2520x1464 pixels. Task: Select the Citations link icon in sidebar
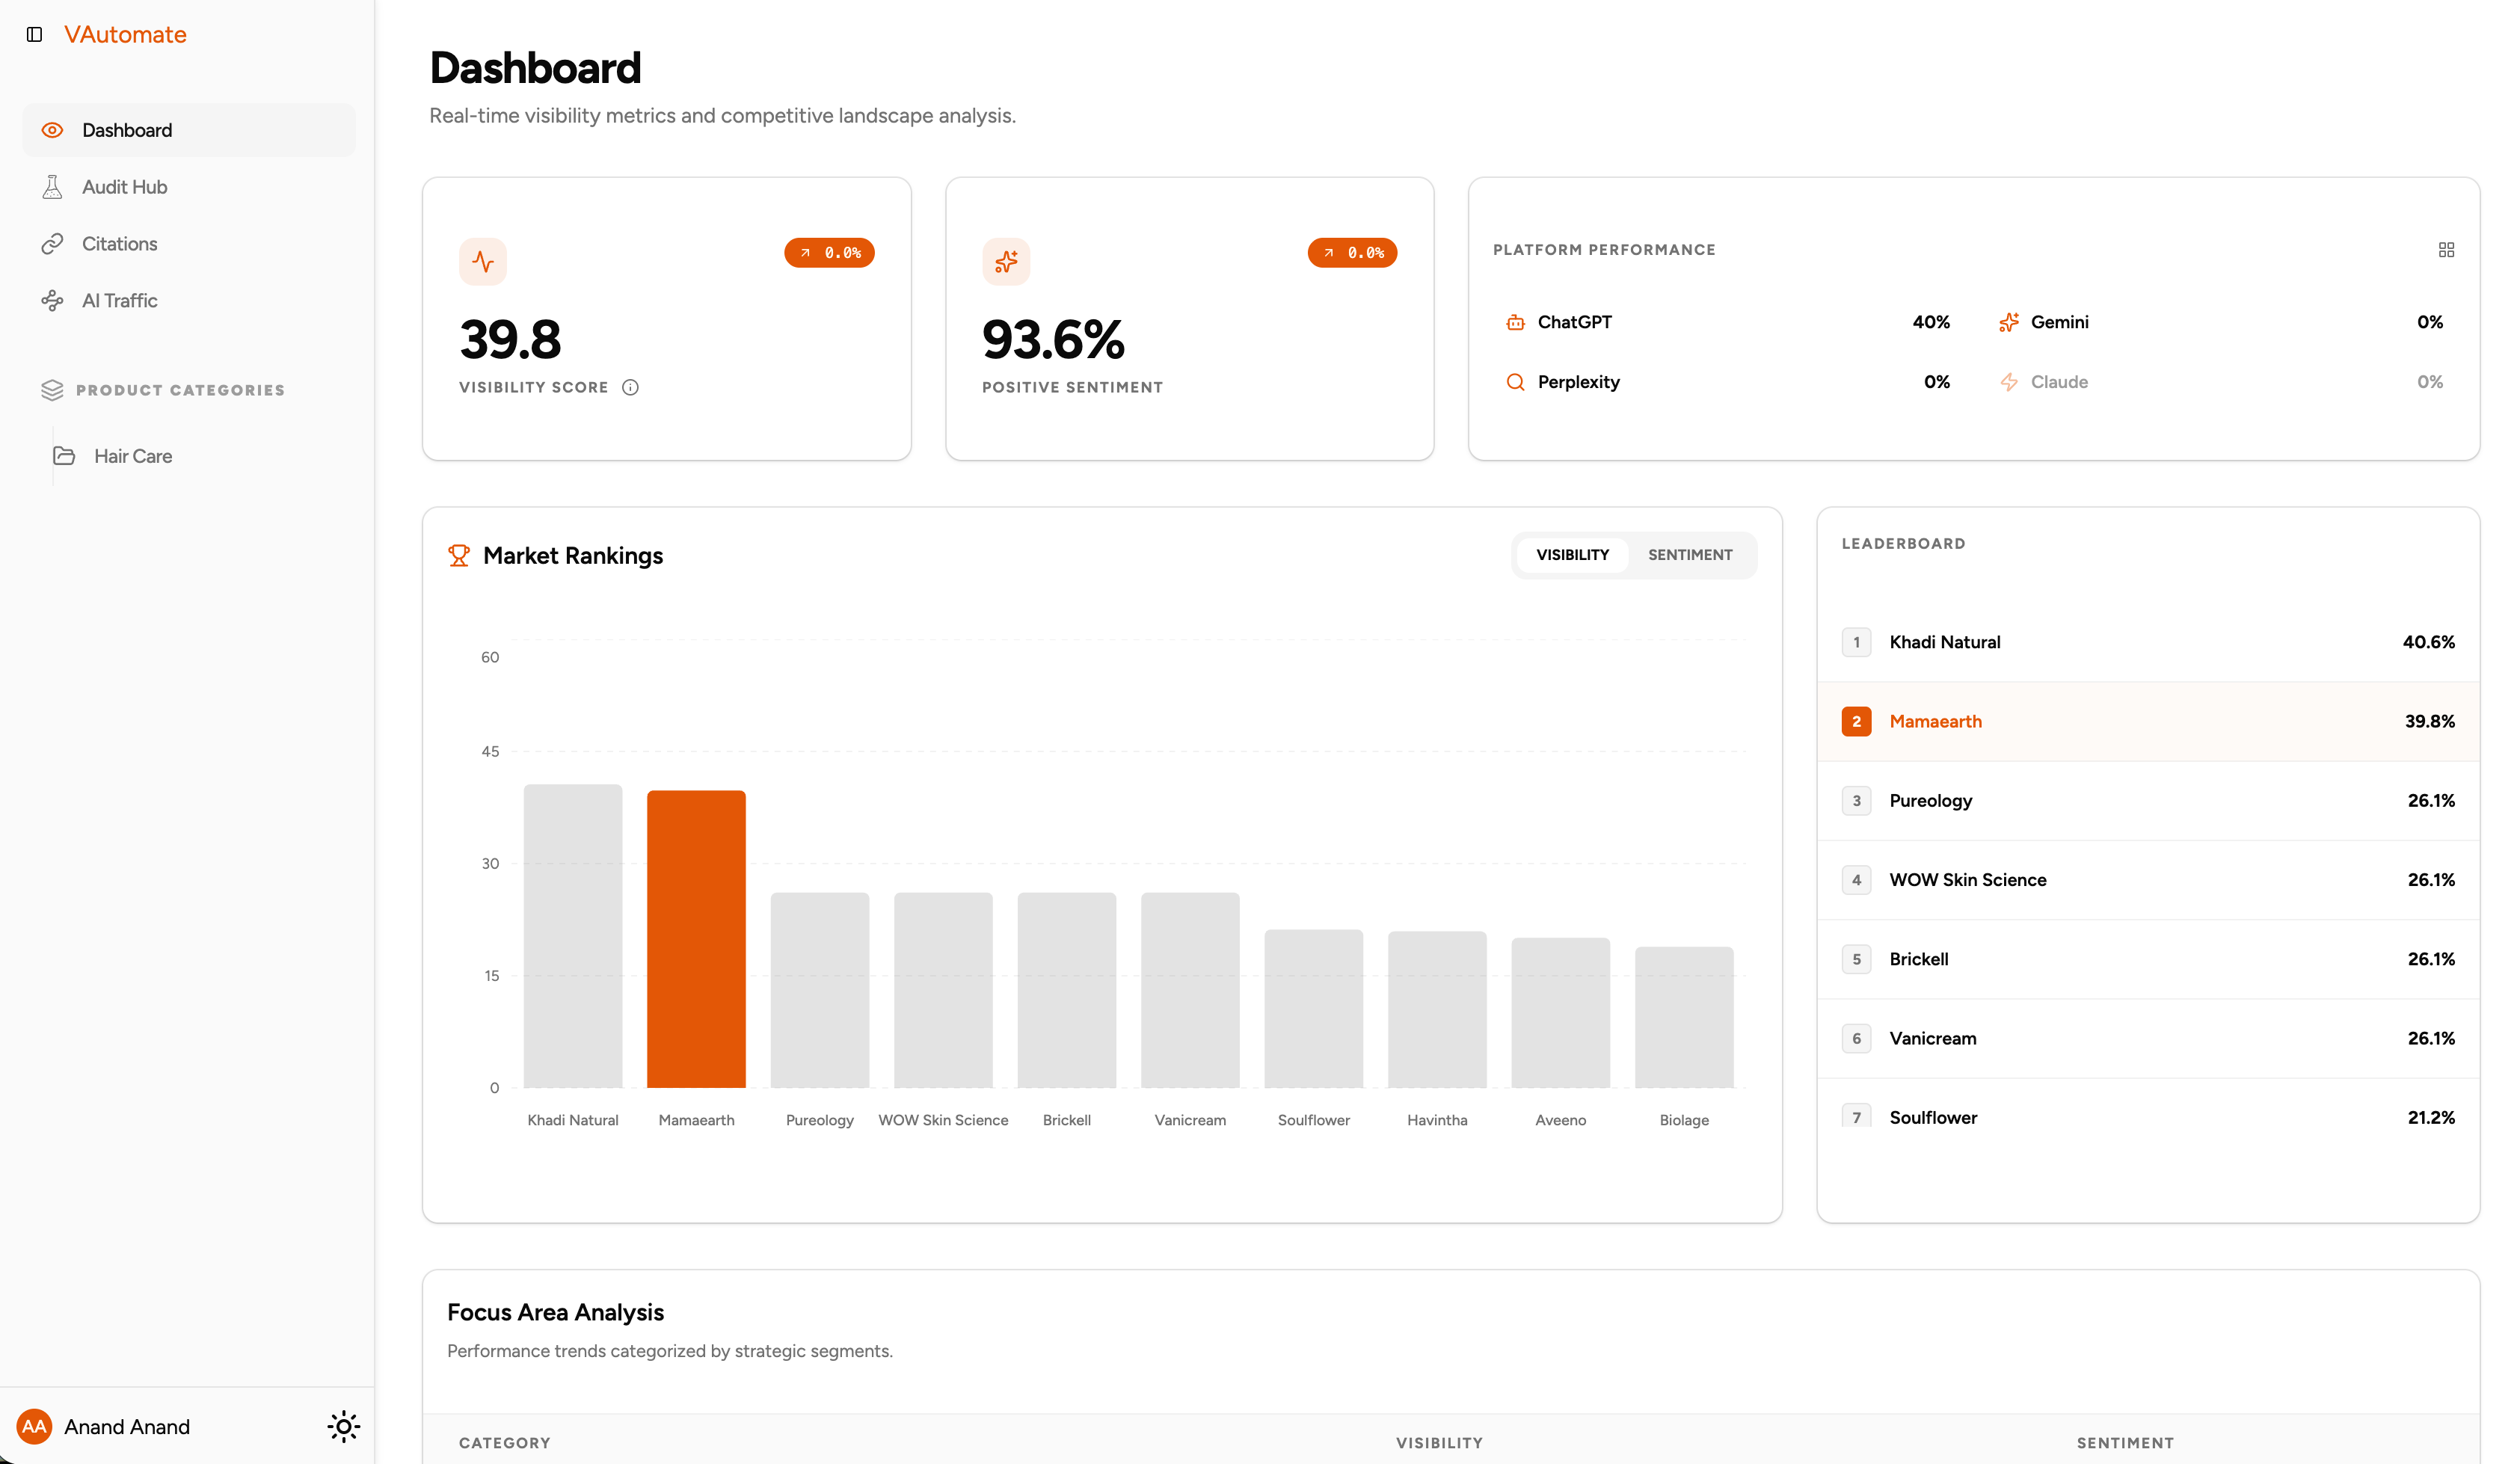pos(53,243)
